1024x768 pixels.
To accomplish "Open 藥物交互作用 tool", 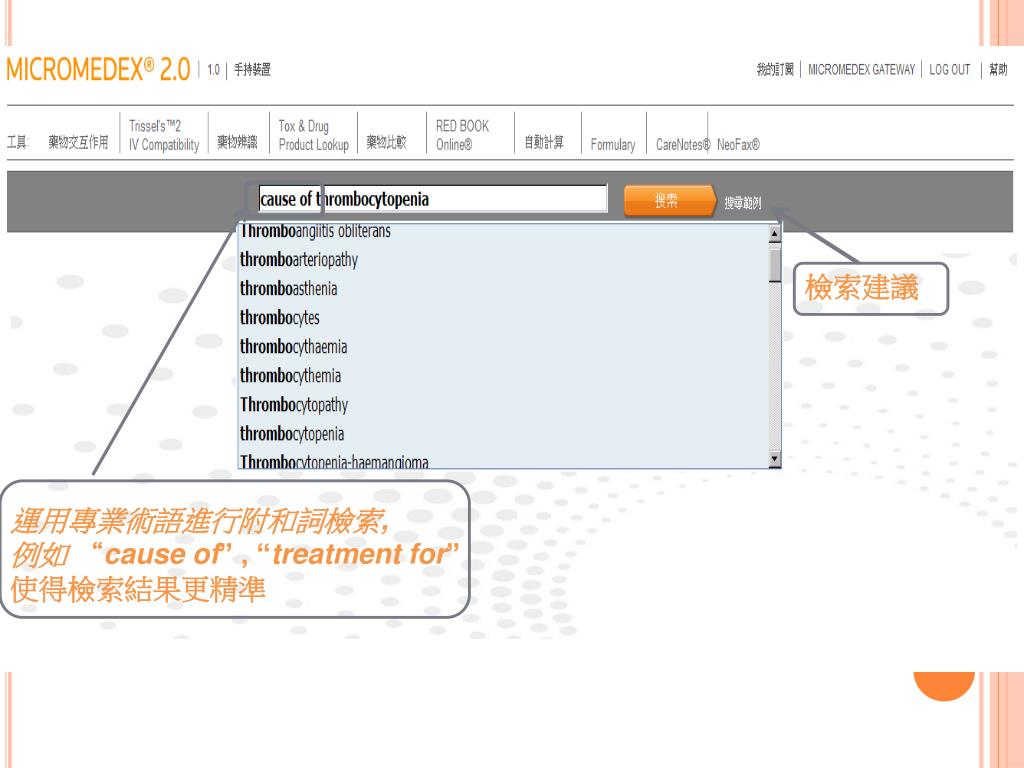I will coord(78,142).
